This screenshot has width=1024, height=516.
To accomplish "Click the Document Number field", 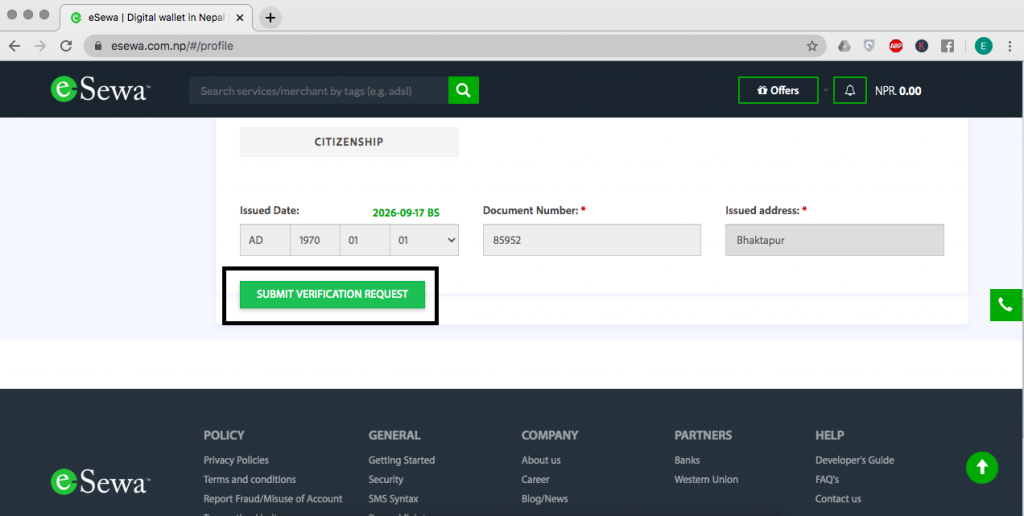I will (x=592, y=240).
